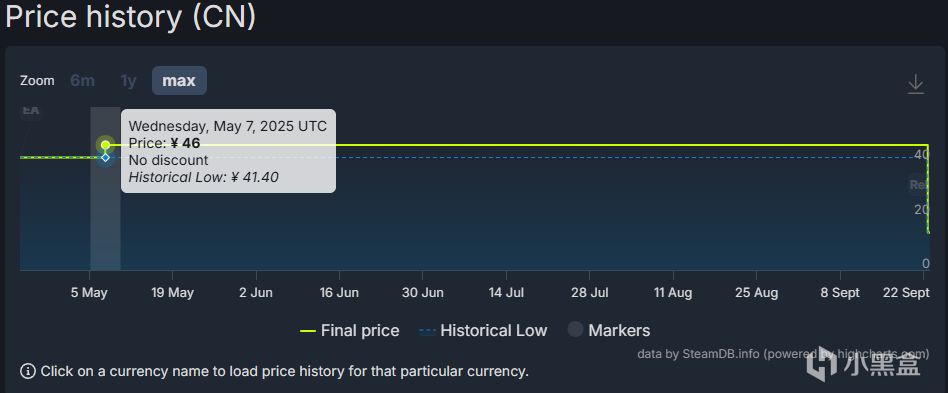Click the yellow Final price legend line

(308, 331)
